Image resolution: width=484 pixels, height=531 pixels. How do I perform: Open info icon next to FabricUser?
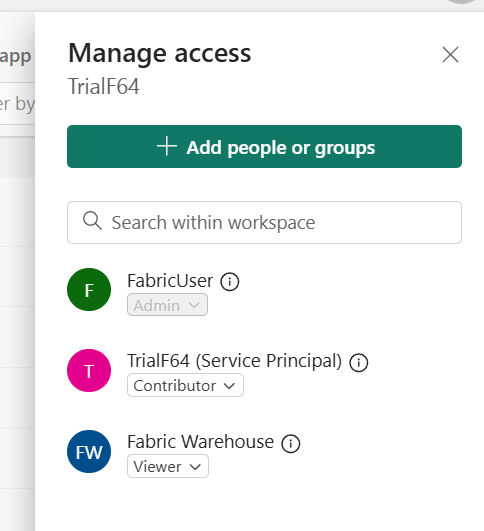(230, 281)
